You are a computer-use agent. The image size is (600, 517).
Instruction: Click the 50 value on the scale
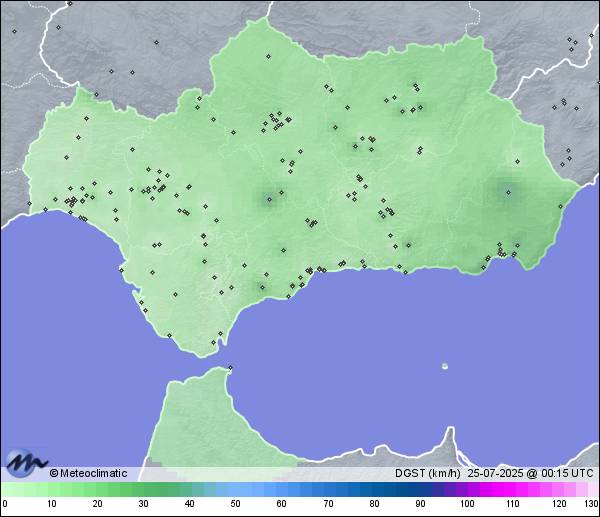click(x=235, y=504)
